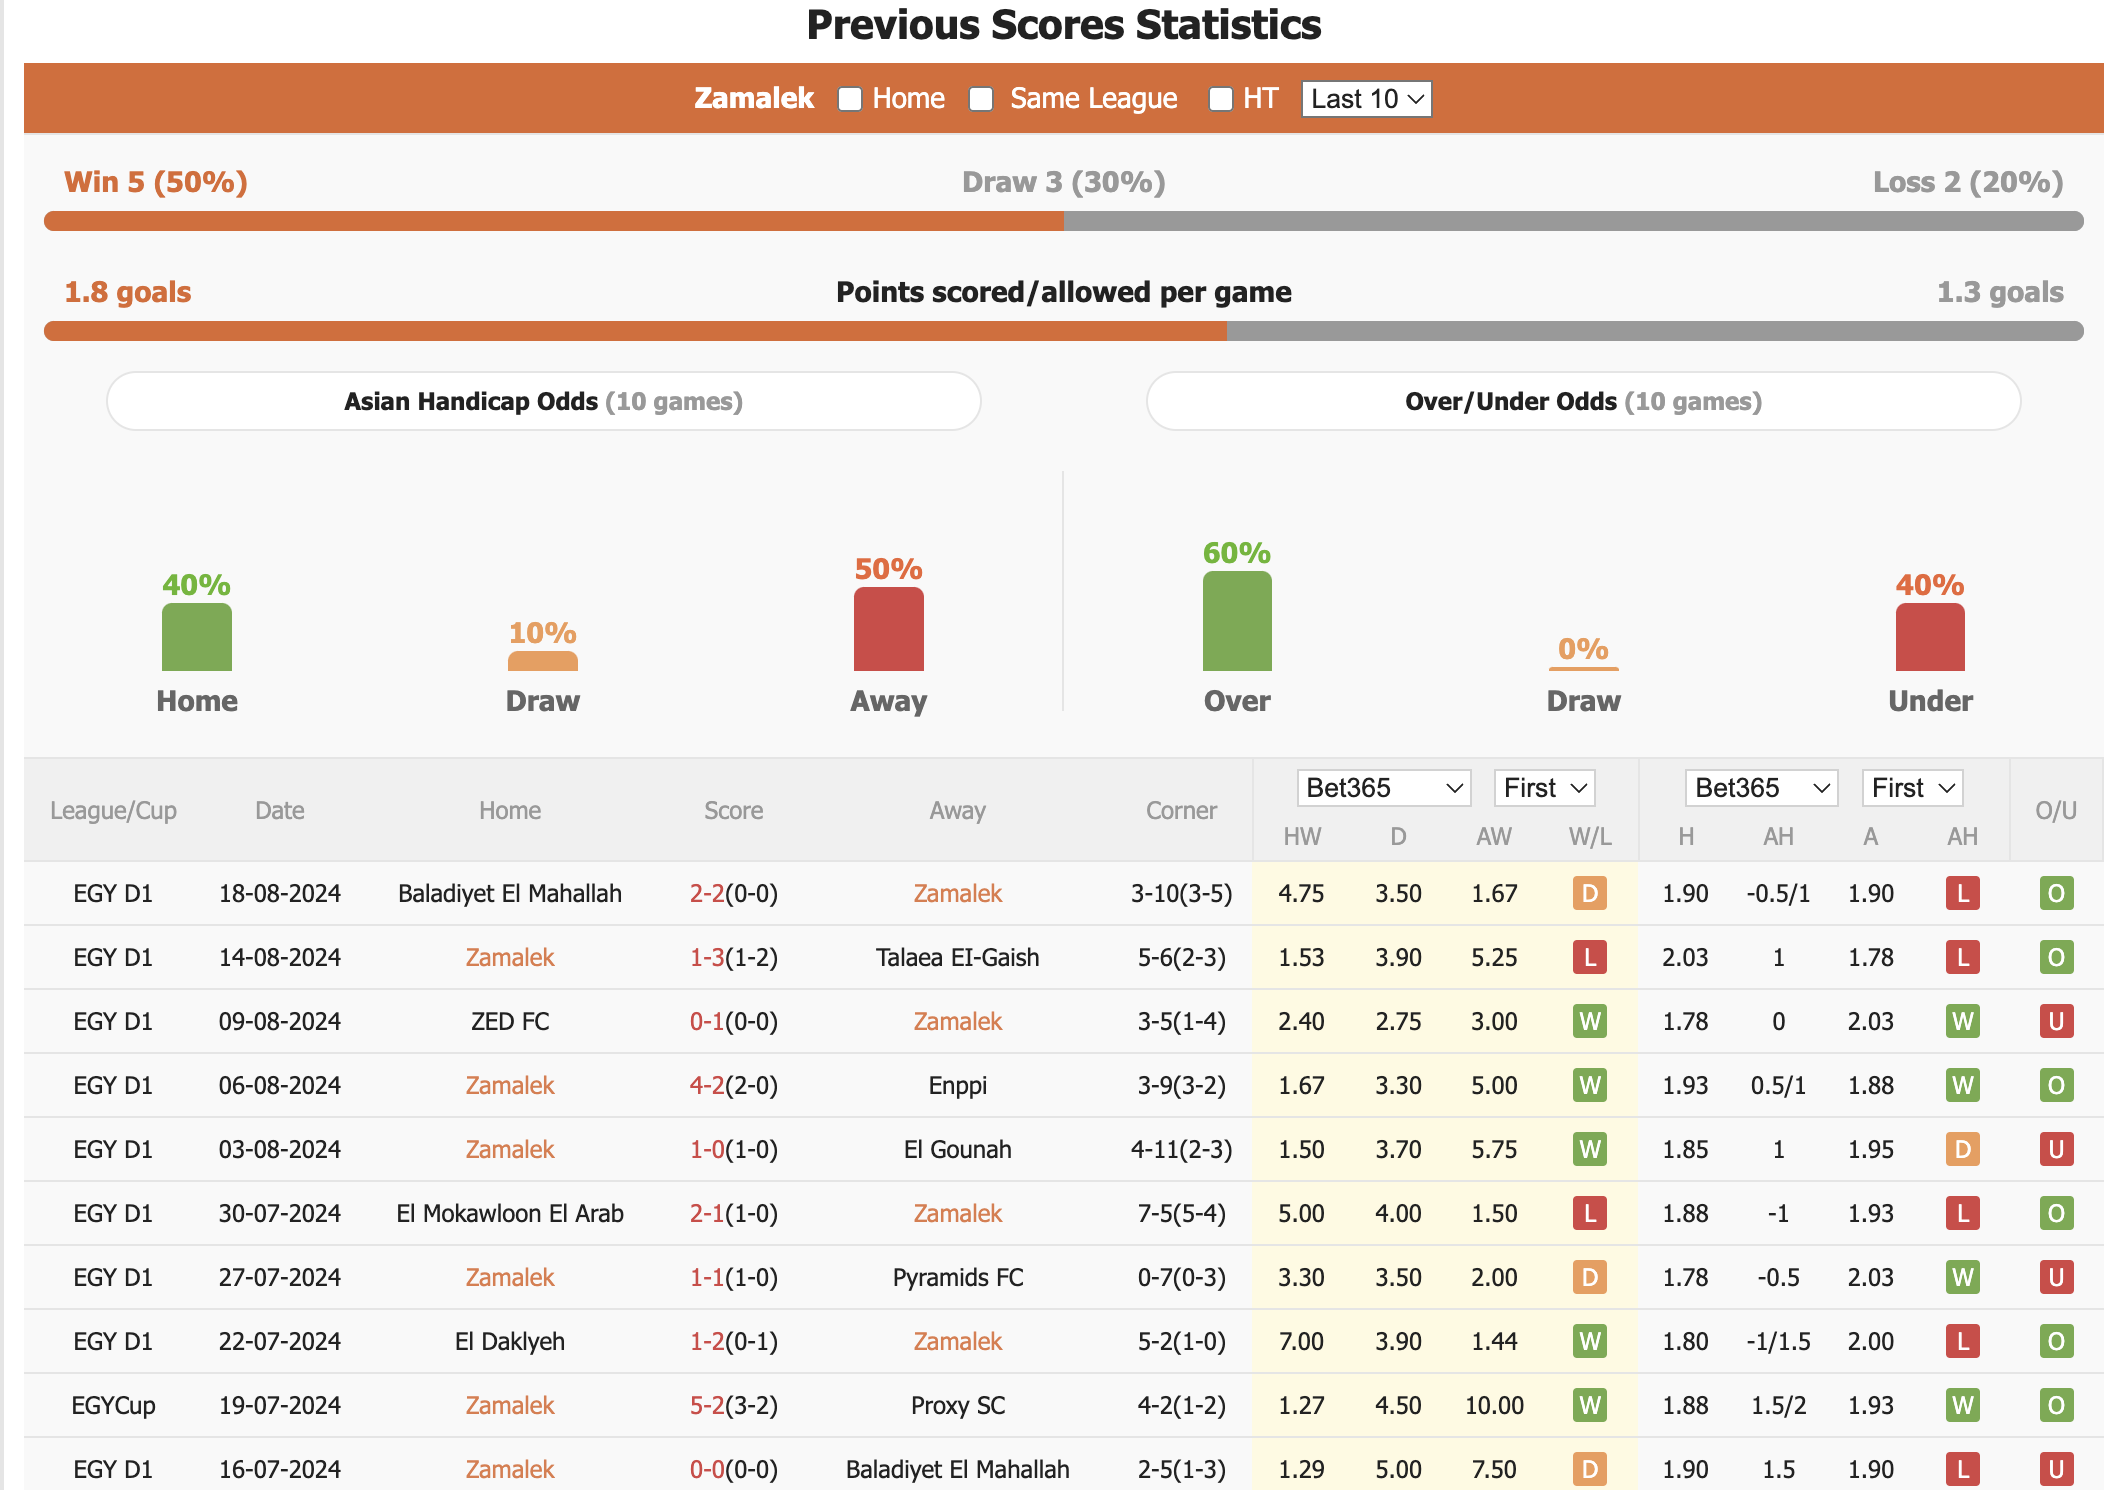
Task: Click ZED FC team name
Action: 510,1021
